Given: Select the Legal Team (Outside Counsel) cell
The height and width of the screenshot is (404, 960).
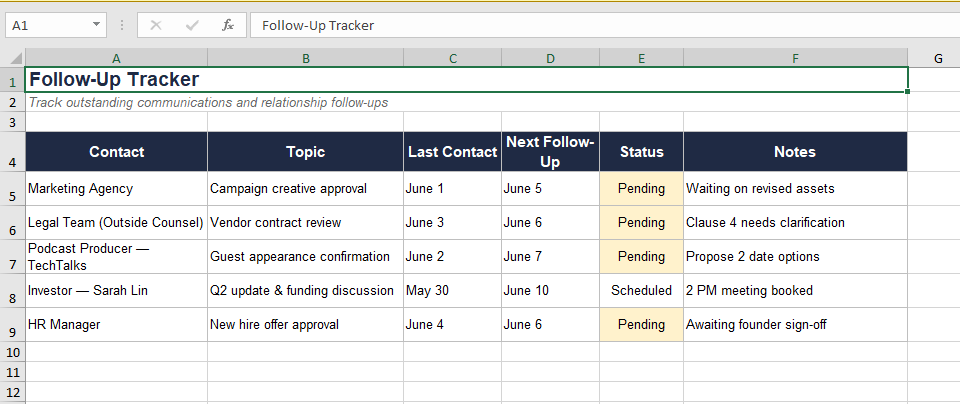Looking at the screenshot, I should [116, 223].
